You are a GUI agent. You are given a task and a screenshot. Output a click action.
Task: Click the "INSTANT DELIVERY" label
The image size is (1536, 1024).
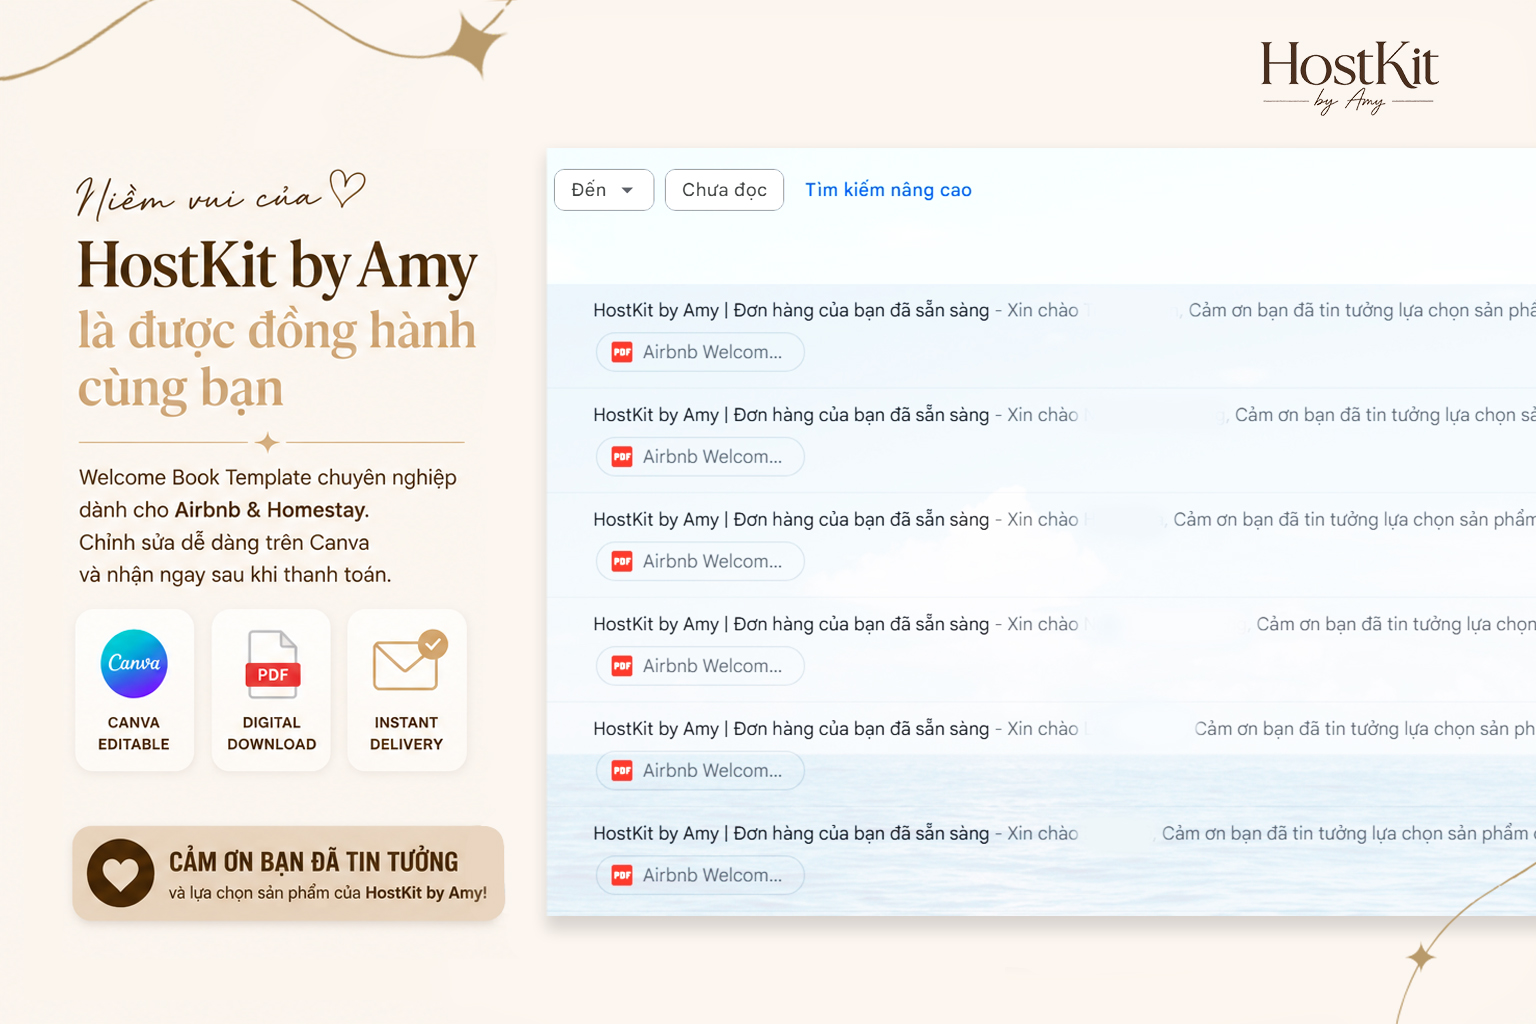point(406,733)
